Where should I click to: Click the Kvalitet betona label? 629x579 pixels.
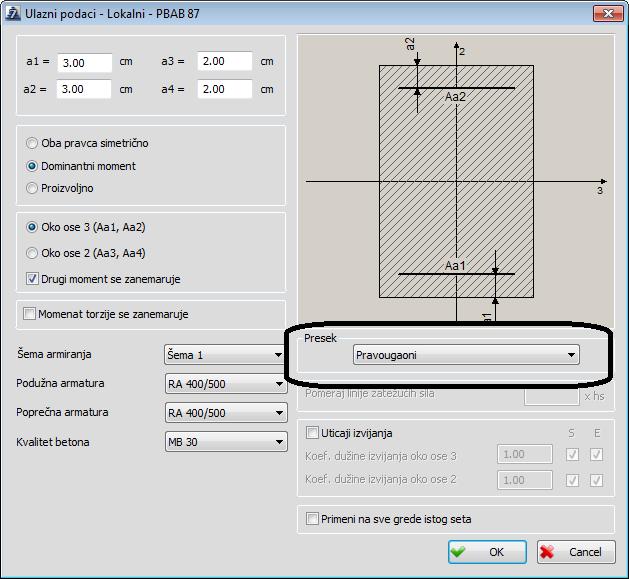[53, 442]
